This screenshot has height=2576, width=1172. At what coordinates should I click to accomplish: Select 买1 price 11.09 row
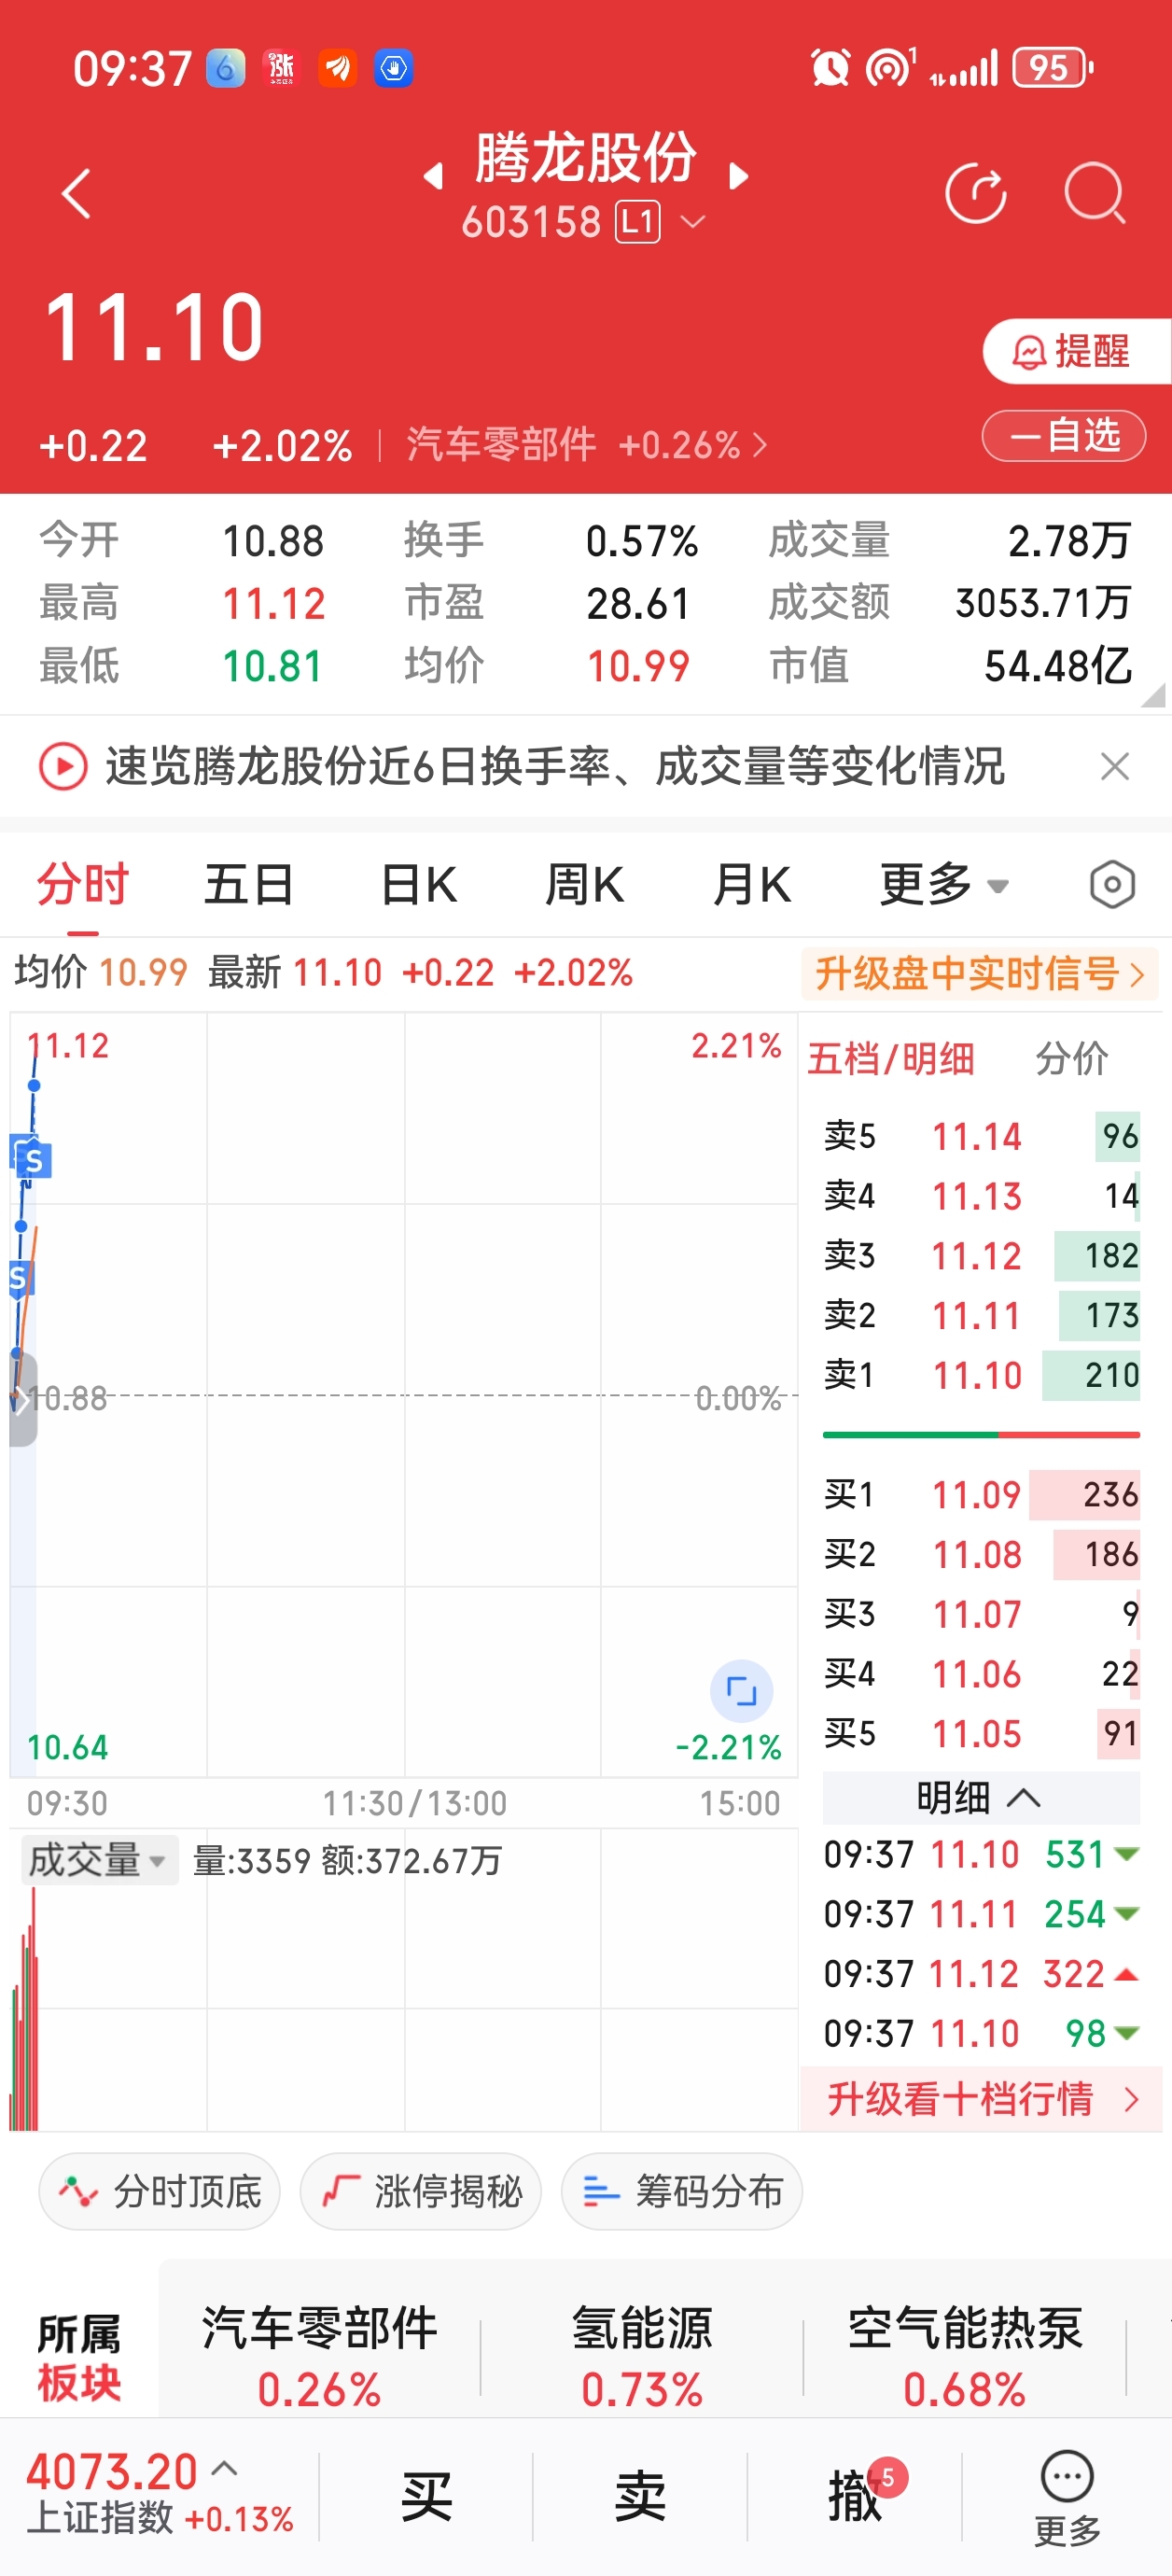pos(981,1495)
